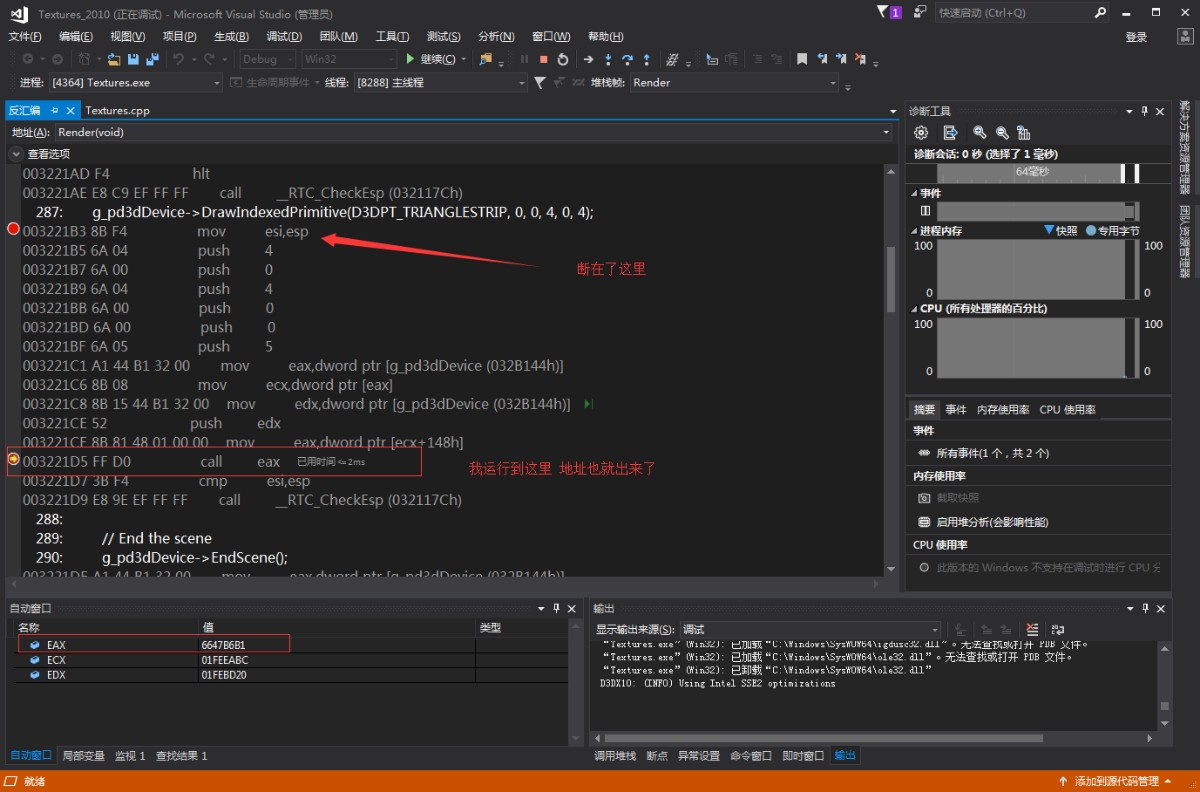
Task: Open the 堆栈帧 Render stack frame dropdown
Action: pyautogui.click(x=834, y=83)
